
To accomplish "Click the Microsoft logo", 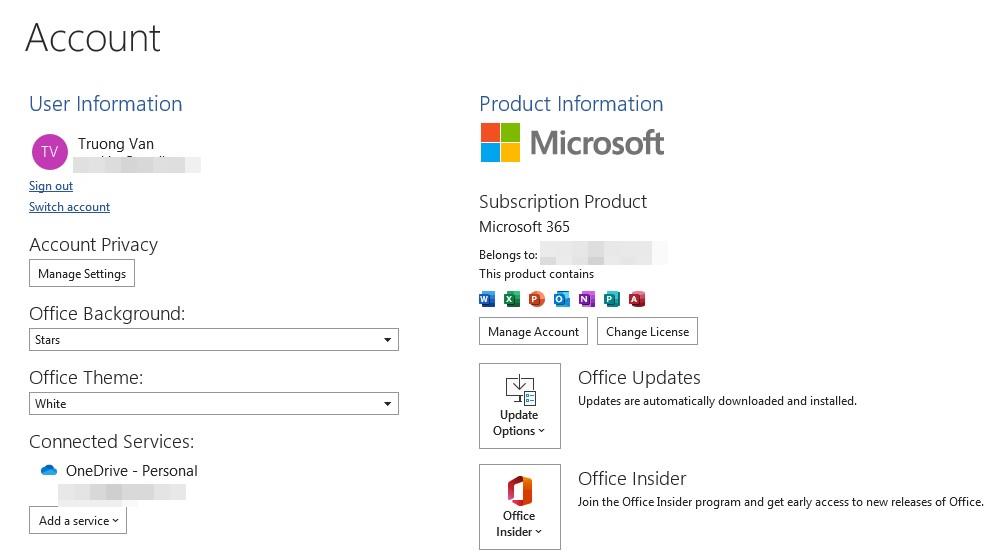I will pyautogui.click(x=572, y=143).
